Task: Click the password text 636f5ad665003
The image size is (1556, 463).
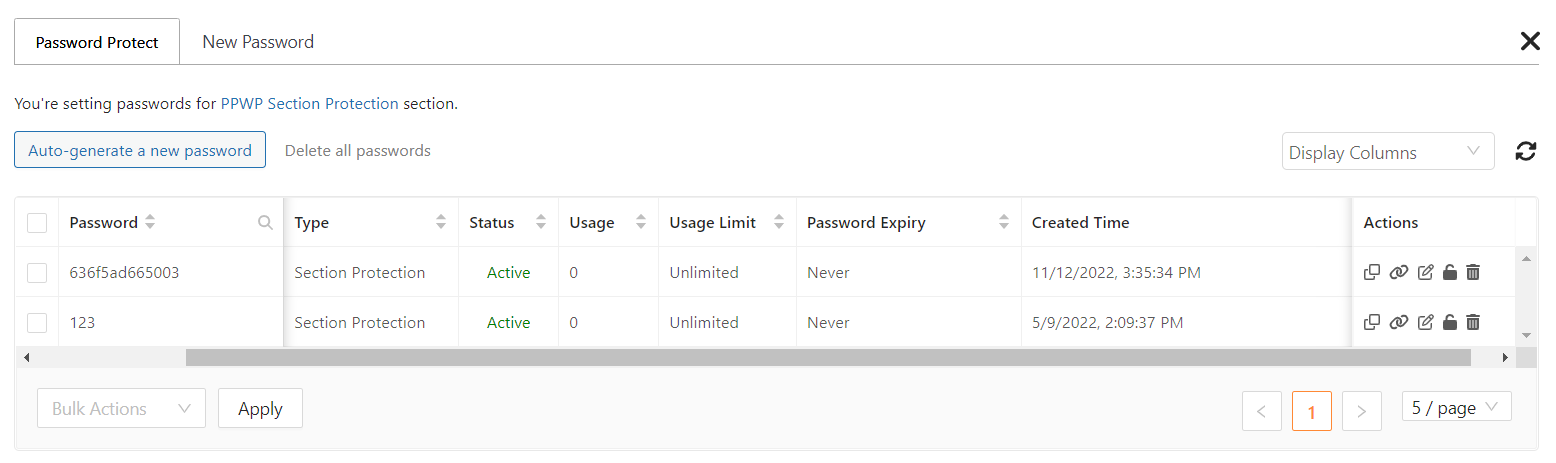Action: pos(124,272)
